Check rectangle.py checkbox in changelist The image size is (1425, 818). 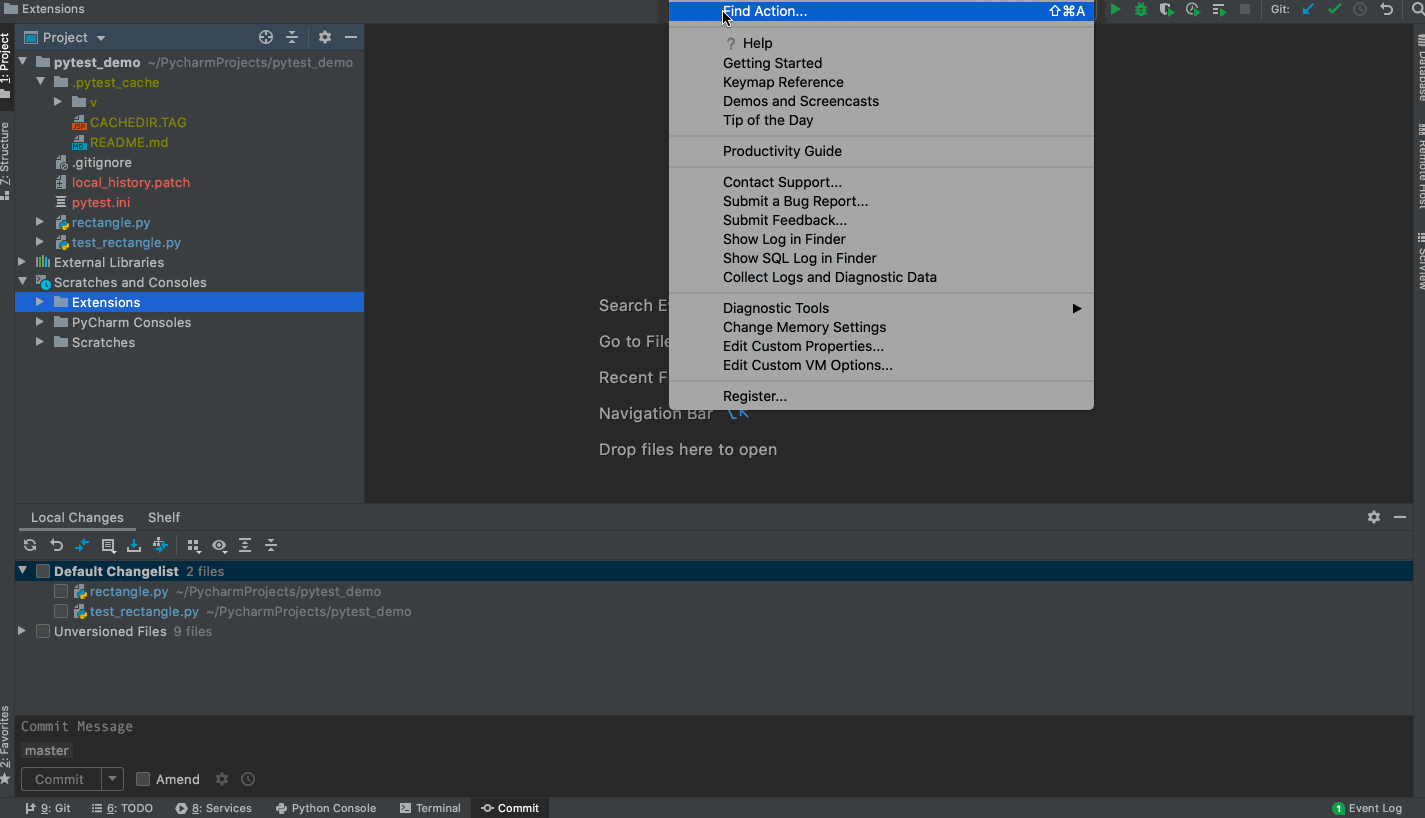[61, 591]
